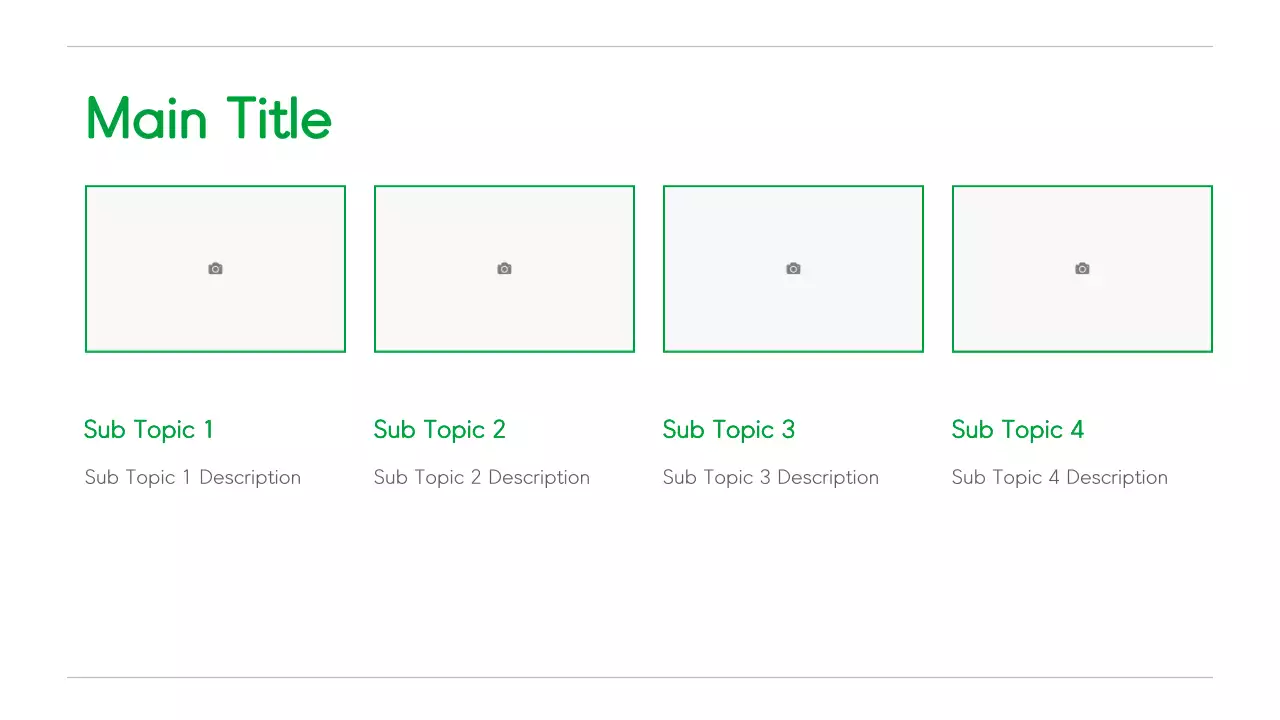Click the top horizontal divider line
Screen dimensions: 1280x720
pyautogui.click(x=640, y=46)
